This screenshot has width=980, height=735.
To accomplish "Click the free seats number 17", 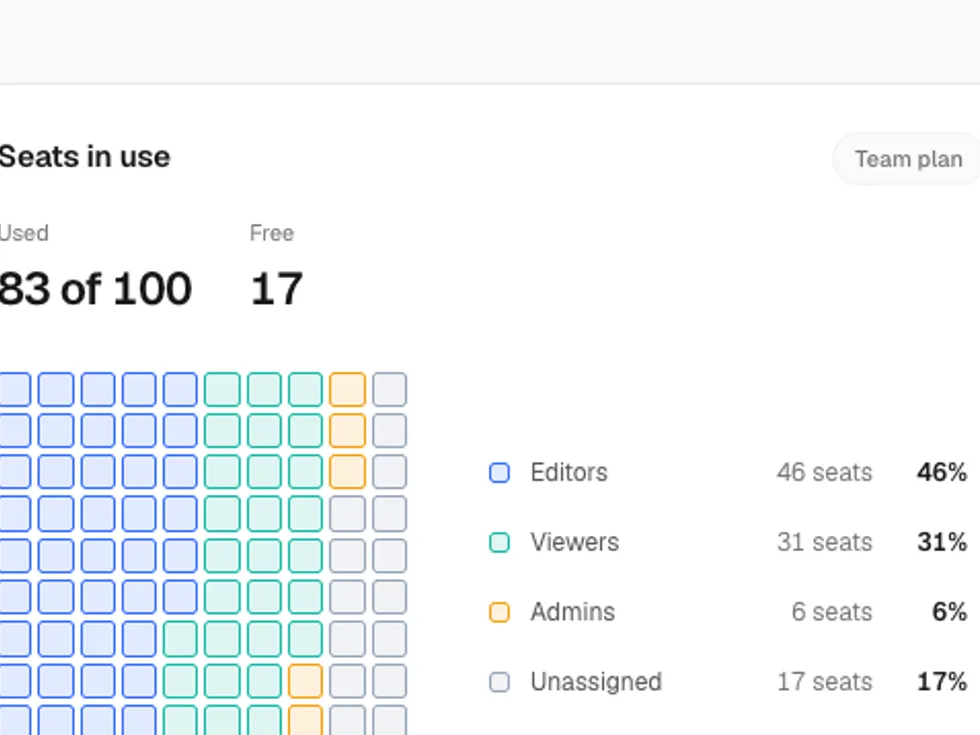I will pos(276,289).
